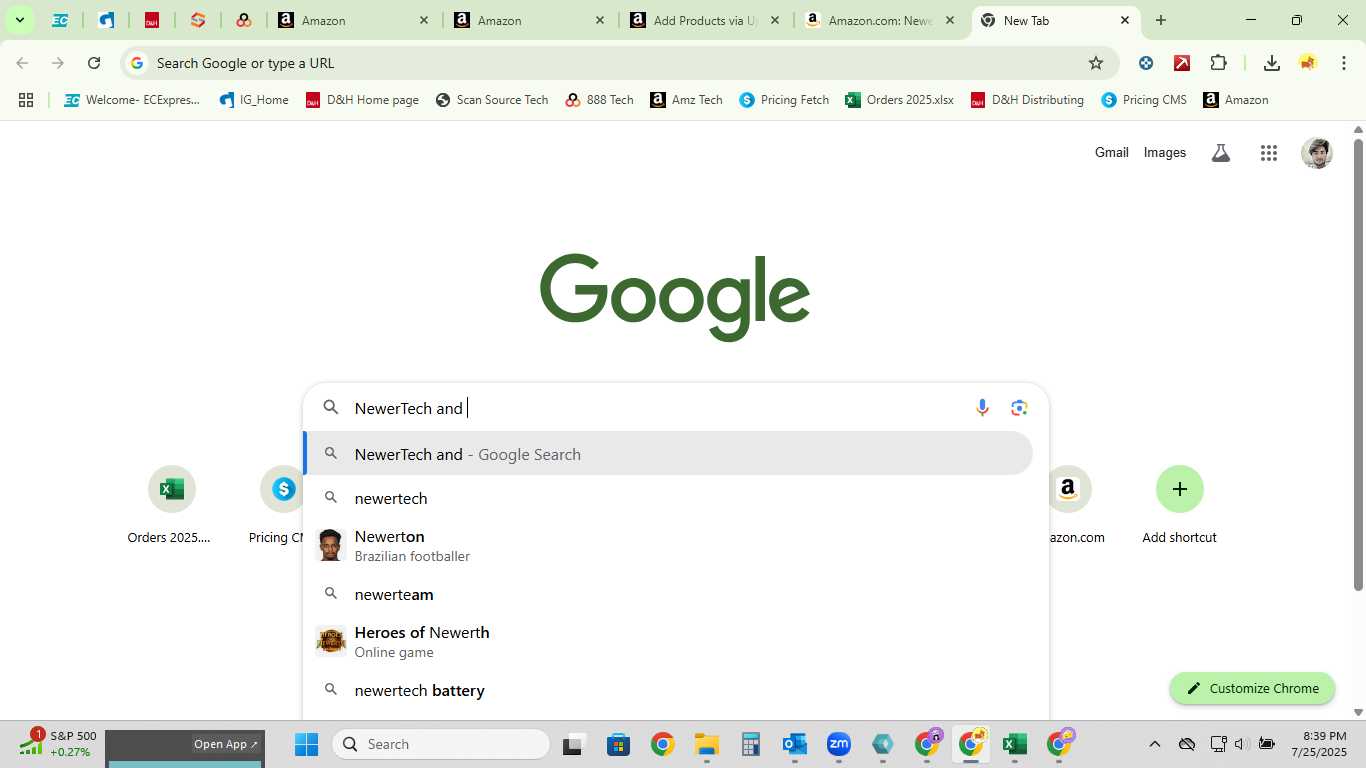Select the 'newertech' suggestion
Viewport: 1366px width, 768px height.
point(668,498)
